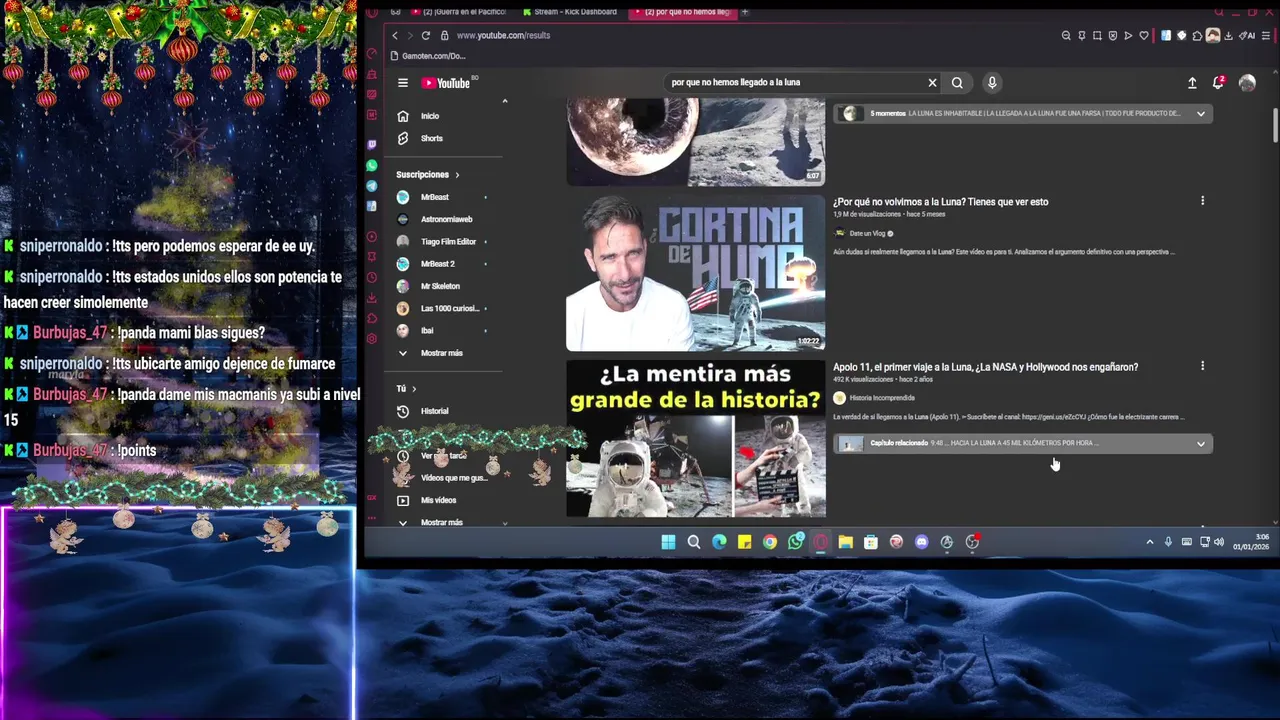The image size is (1280, 720).
Task: Open Opera sidebar history clock icon
Action: click(372, 277)
